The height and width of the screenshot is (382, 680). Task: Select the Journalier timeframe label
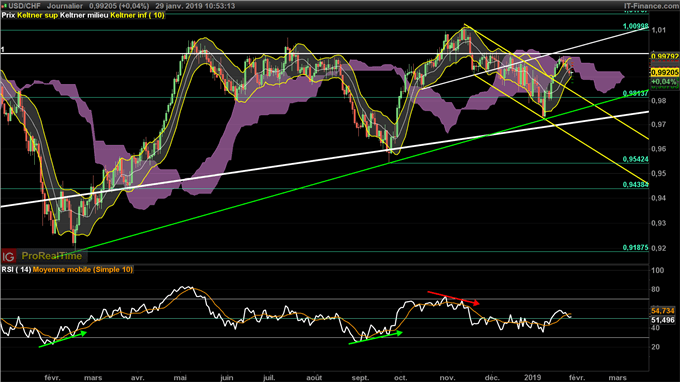[x=65, y=6]
